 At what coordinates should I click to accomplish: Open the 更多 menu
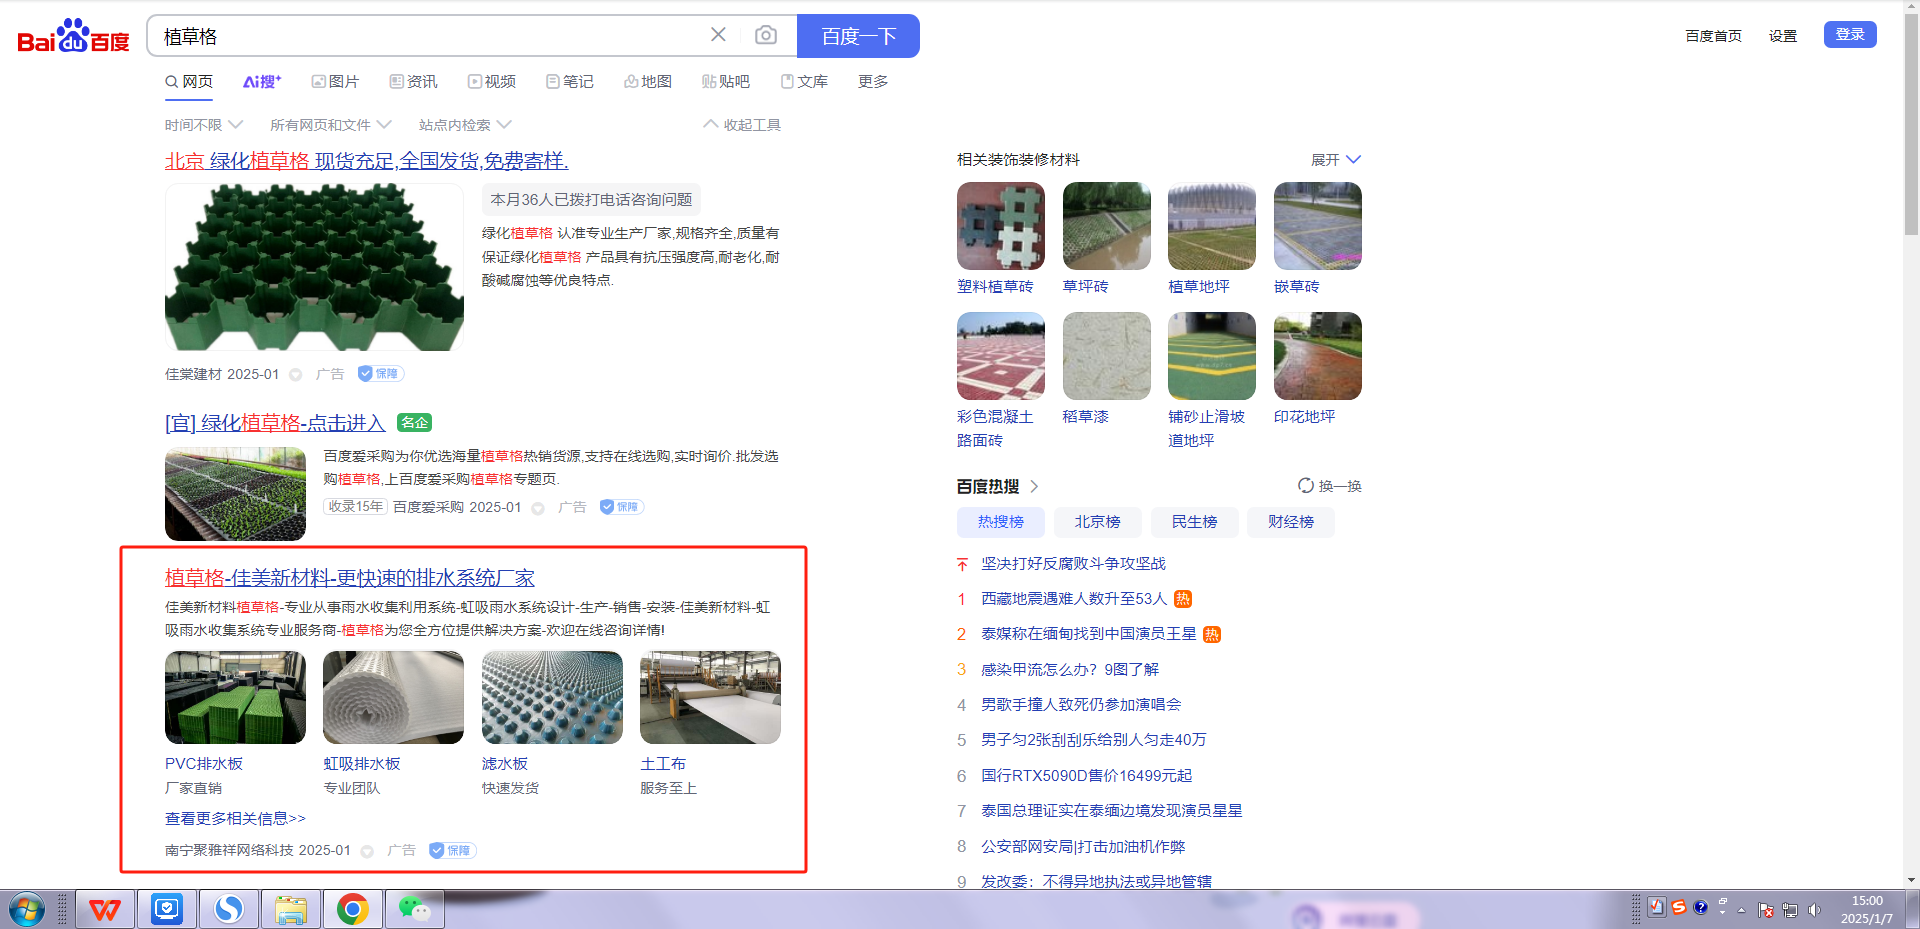point(873,81)
